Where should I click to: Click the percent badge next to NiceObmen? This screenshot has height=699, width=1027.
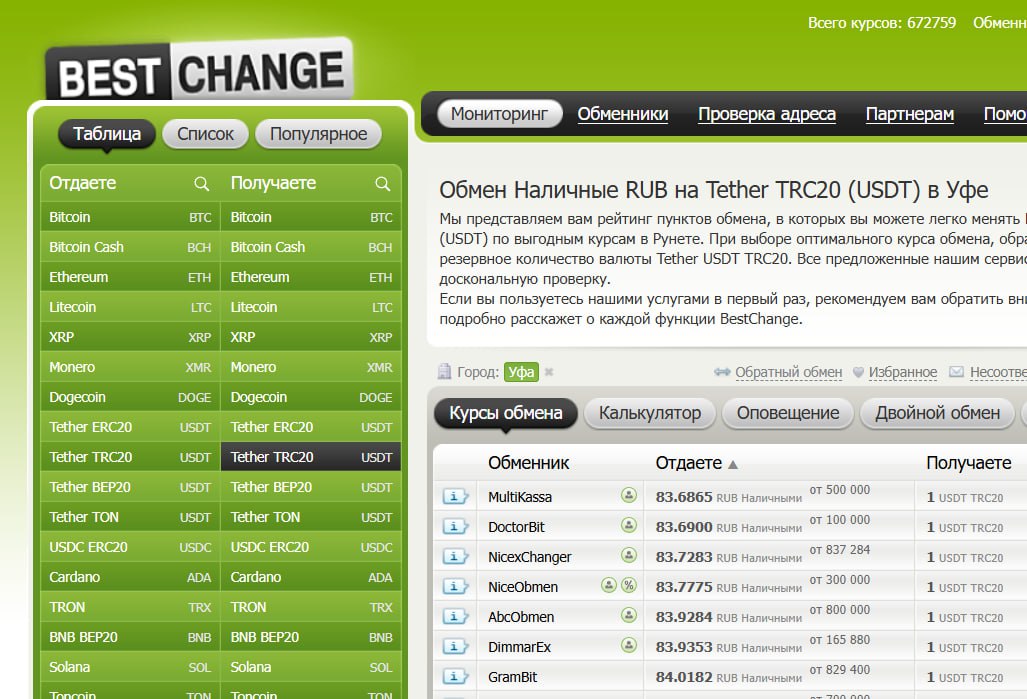point(628,586)
